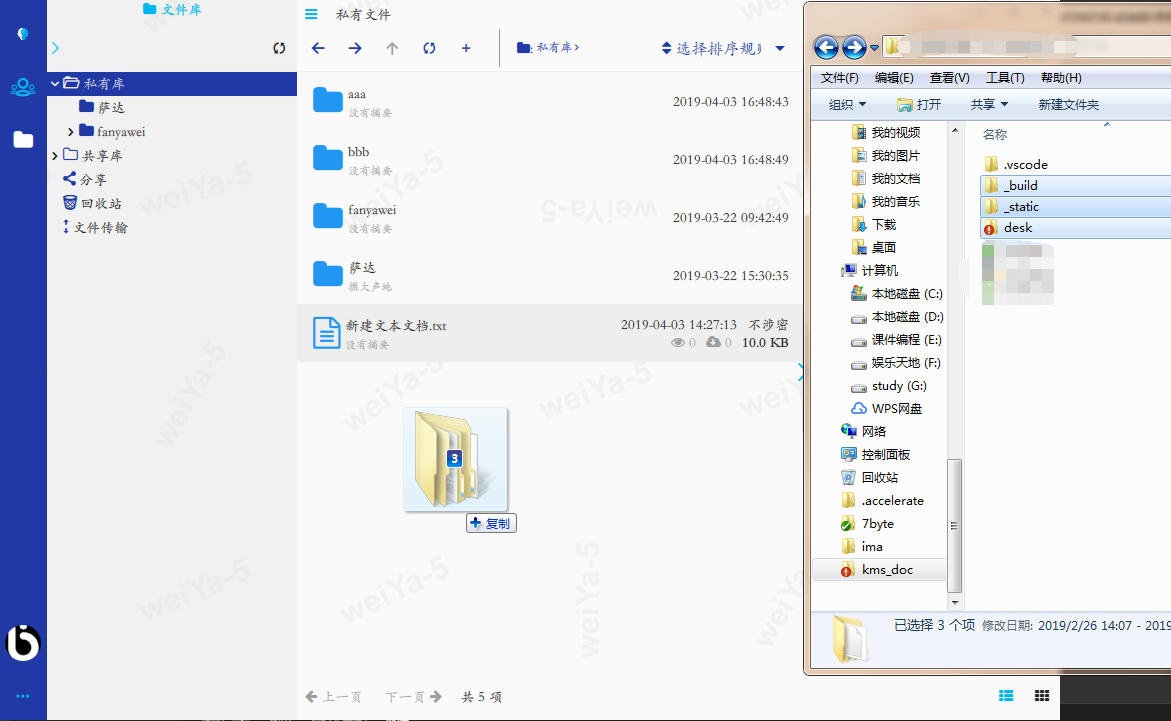Select 新建文本文档.txt file row
The image size is (1171, 721).
(550, 333)
